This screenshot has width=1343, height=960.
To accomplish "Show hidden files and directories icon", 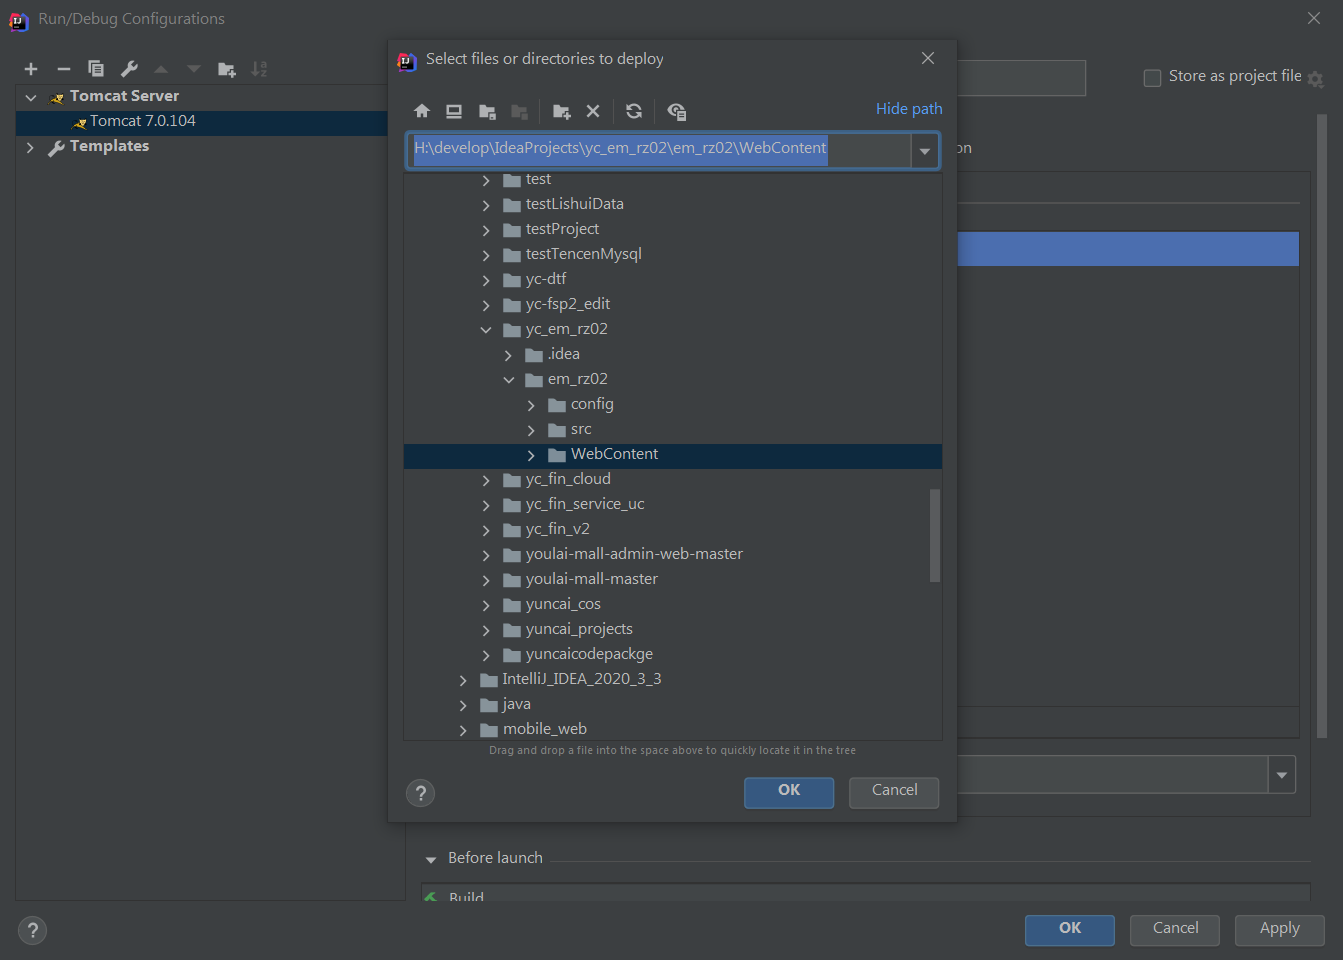I will pos(677,111).
